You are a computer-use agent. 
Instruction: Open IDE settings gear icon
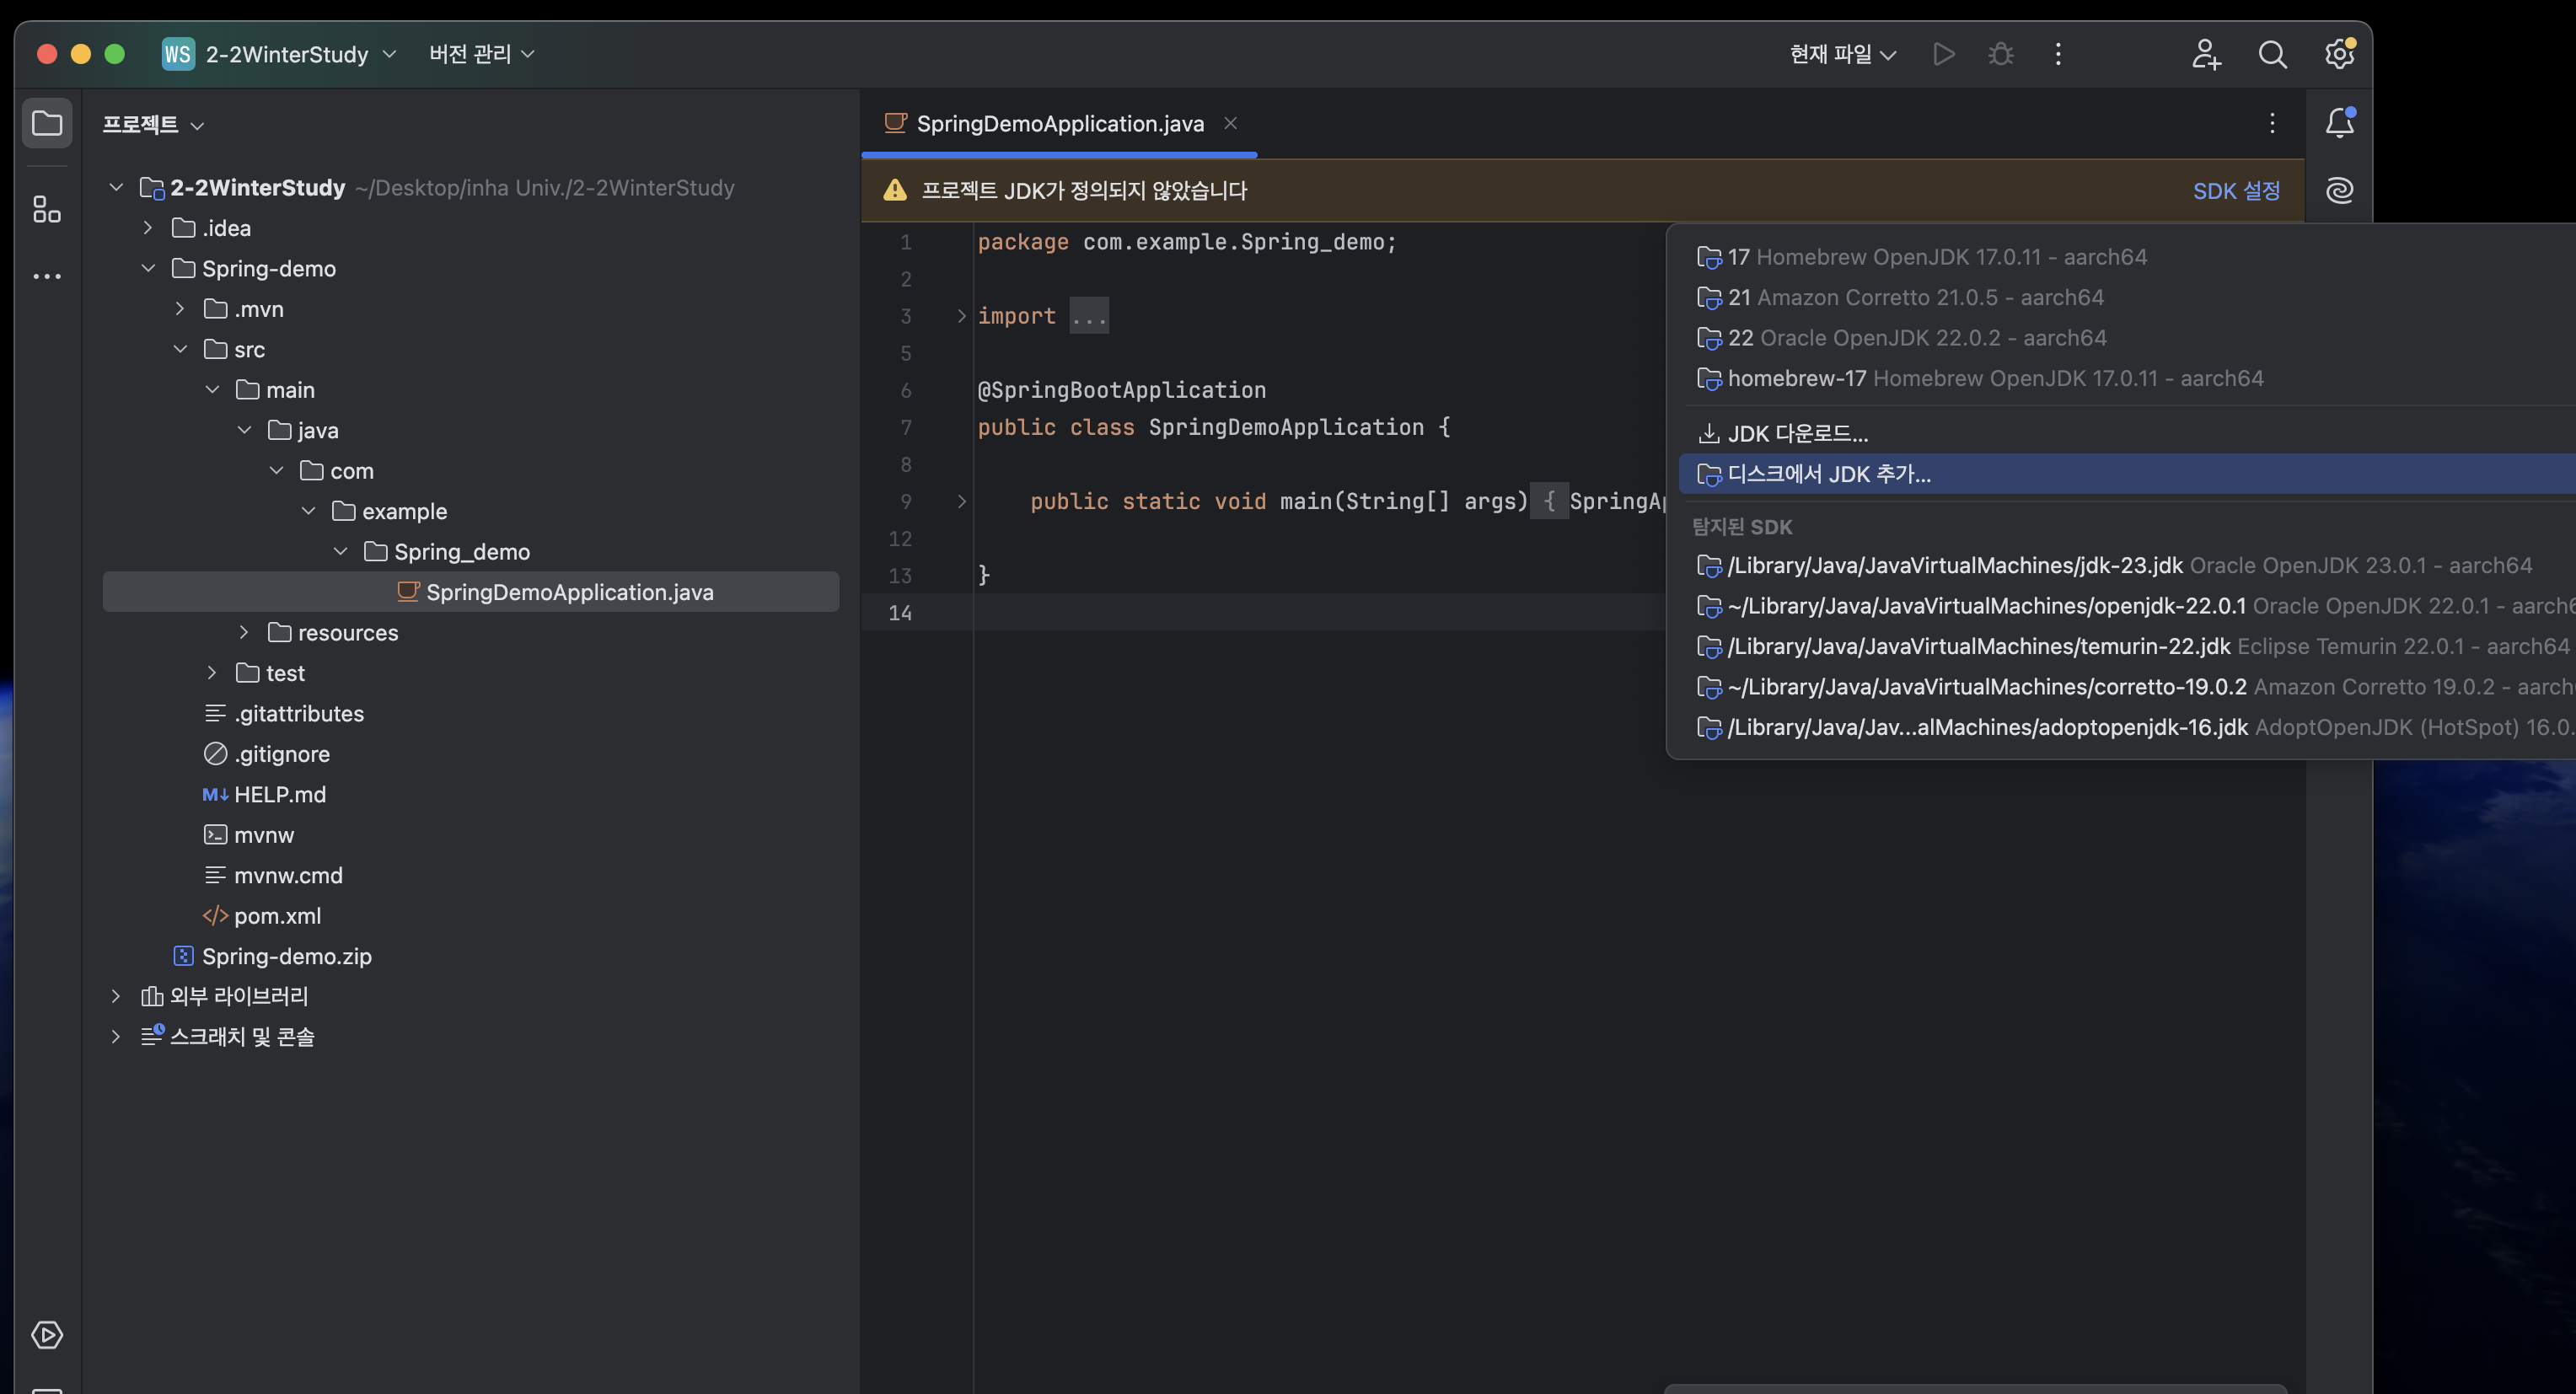tap(2338, 54)
